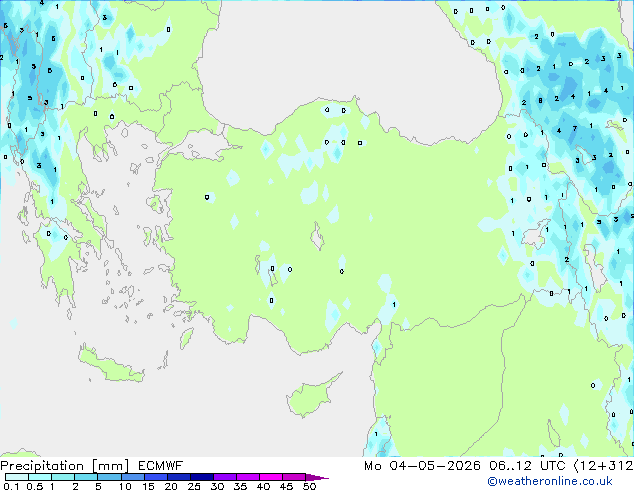Pick the 15–20 mm legend color swatch
The height and width of the screenshot is (490, 634).
(156, 477)
